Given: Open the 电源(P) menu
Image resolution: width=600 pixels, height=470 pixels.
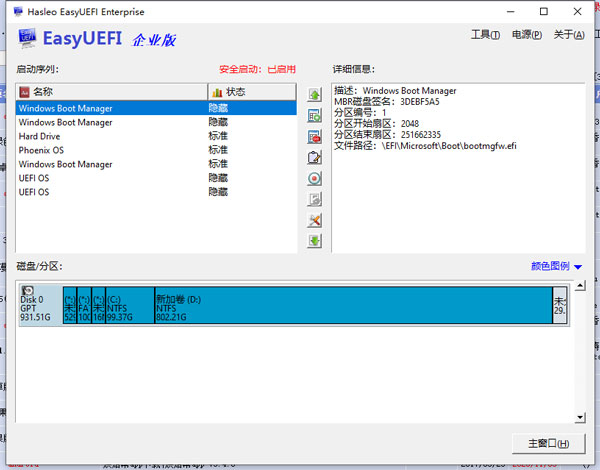Looking at the screenshot, I should (527, 35).
